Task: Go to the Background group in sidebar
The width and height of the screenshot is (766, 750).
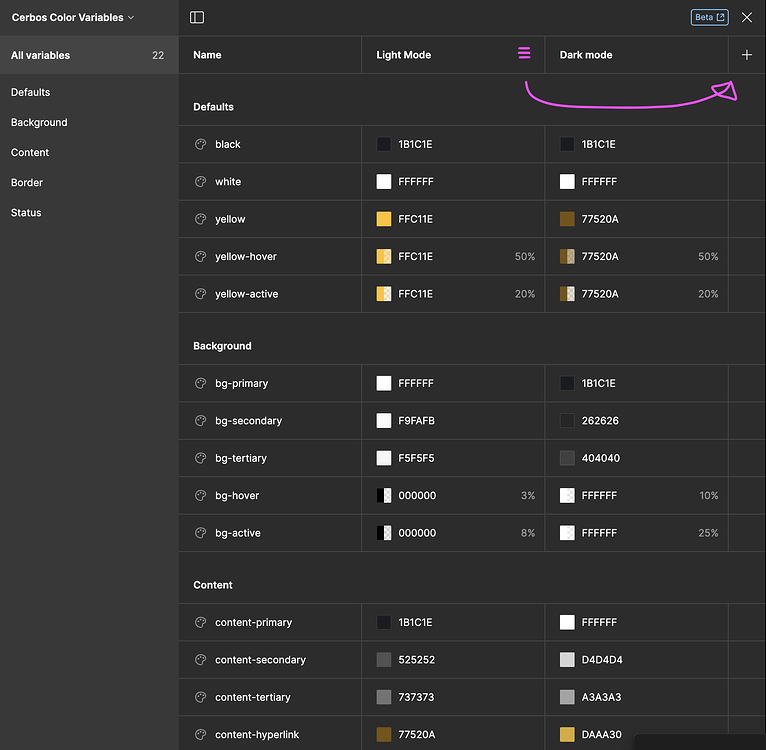Action: coord(39,122)
